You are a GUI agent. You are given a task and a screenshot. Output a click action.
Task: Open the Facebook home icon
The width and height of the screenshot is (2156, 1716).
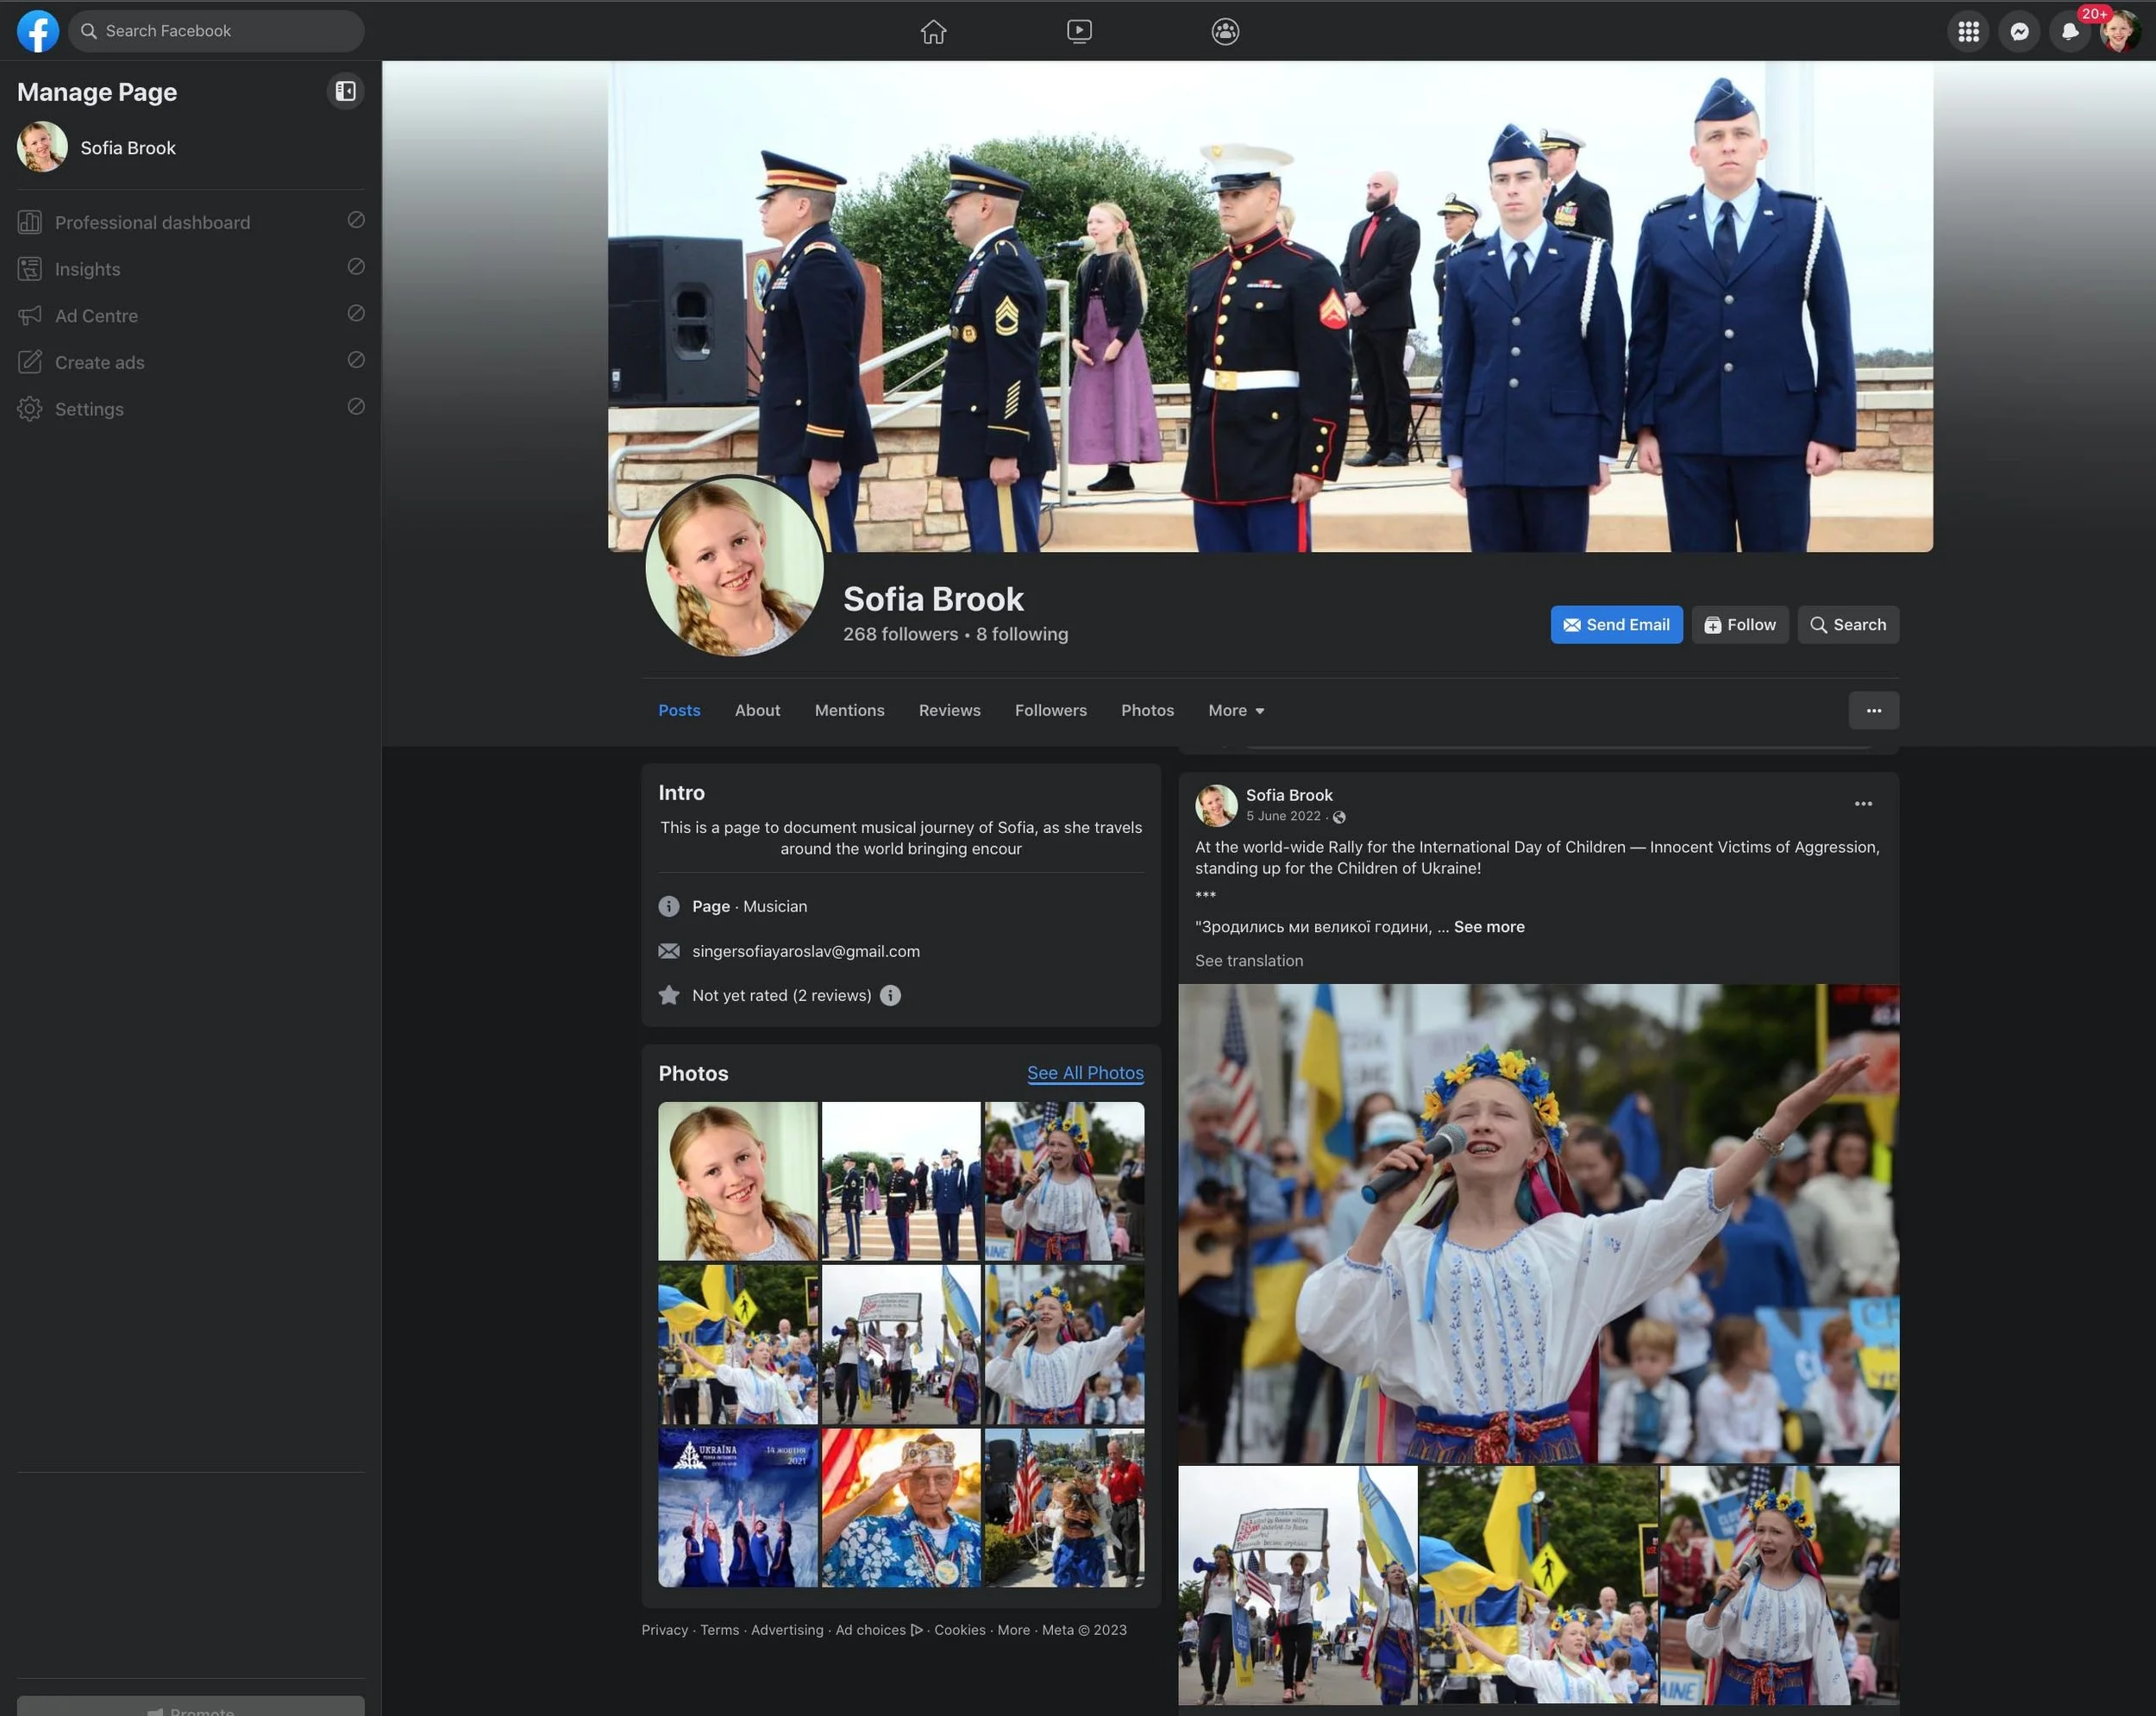pos(933,31)
